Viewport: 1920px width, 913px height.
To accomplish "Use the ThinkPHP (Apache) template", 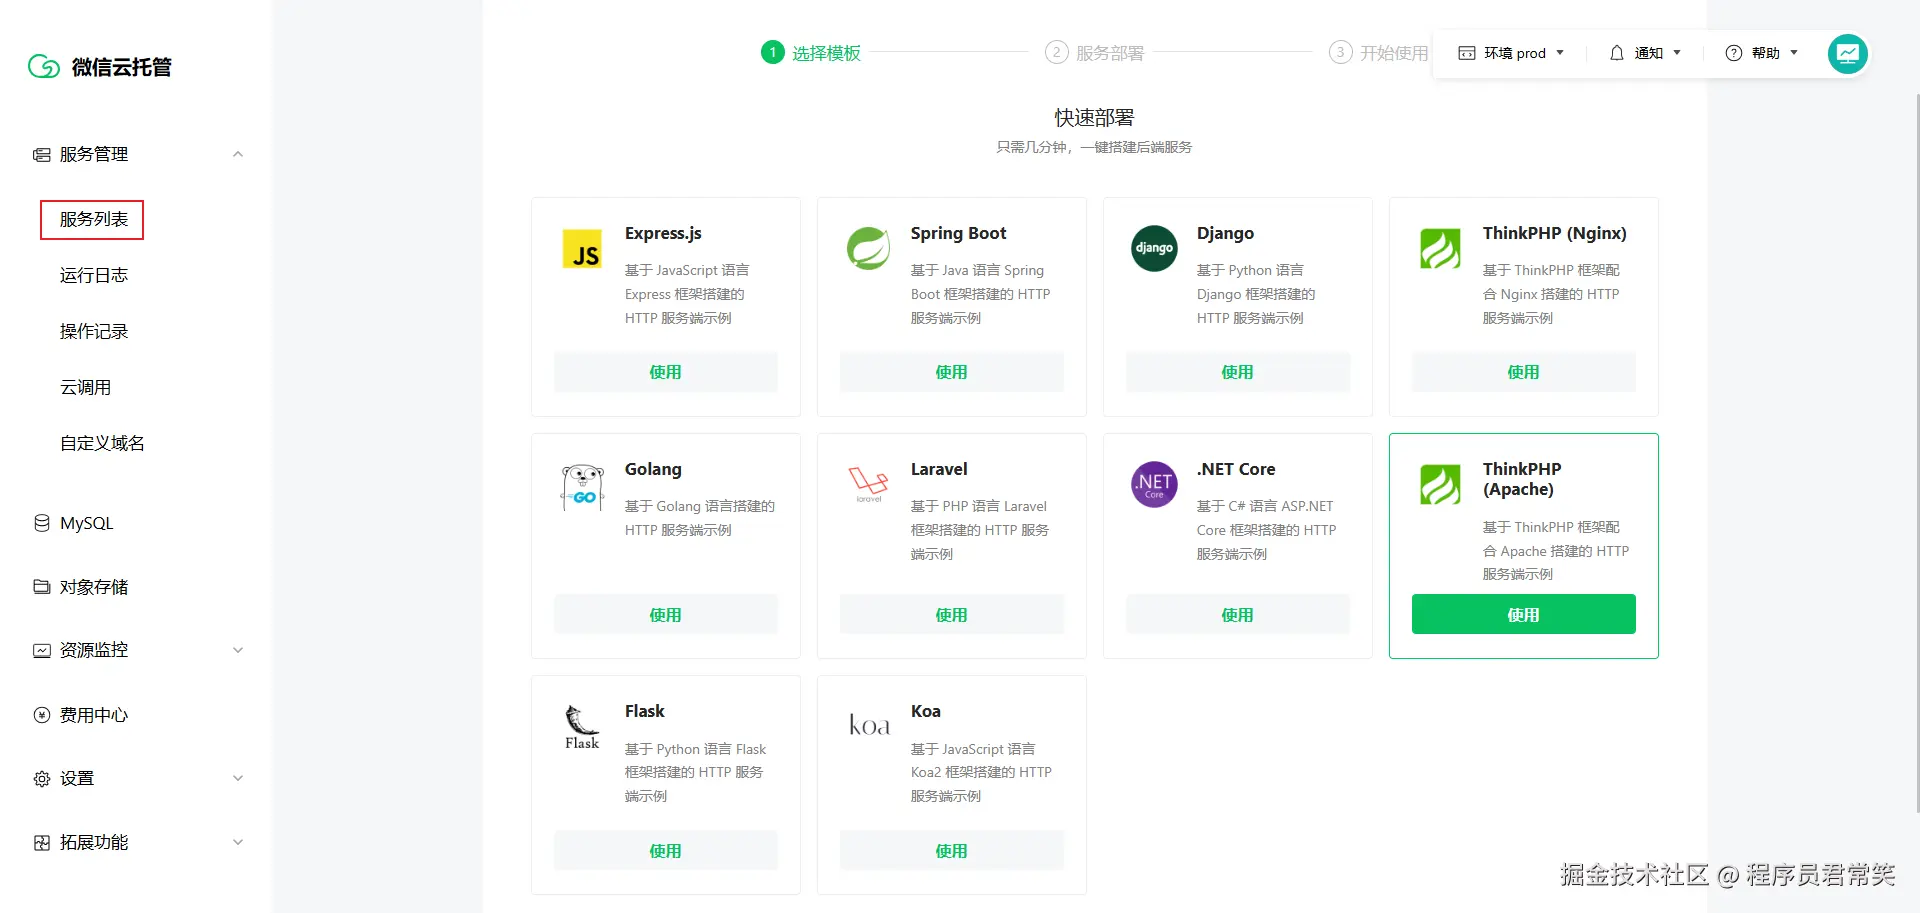I will [1524, 615].
